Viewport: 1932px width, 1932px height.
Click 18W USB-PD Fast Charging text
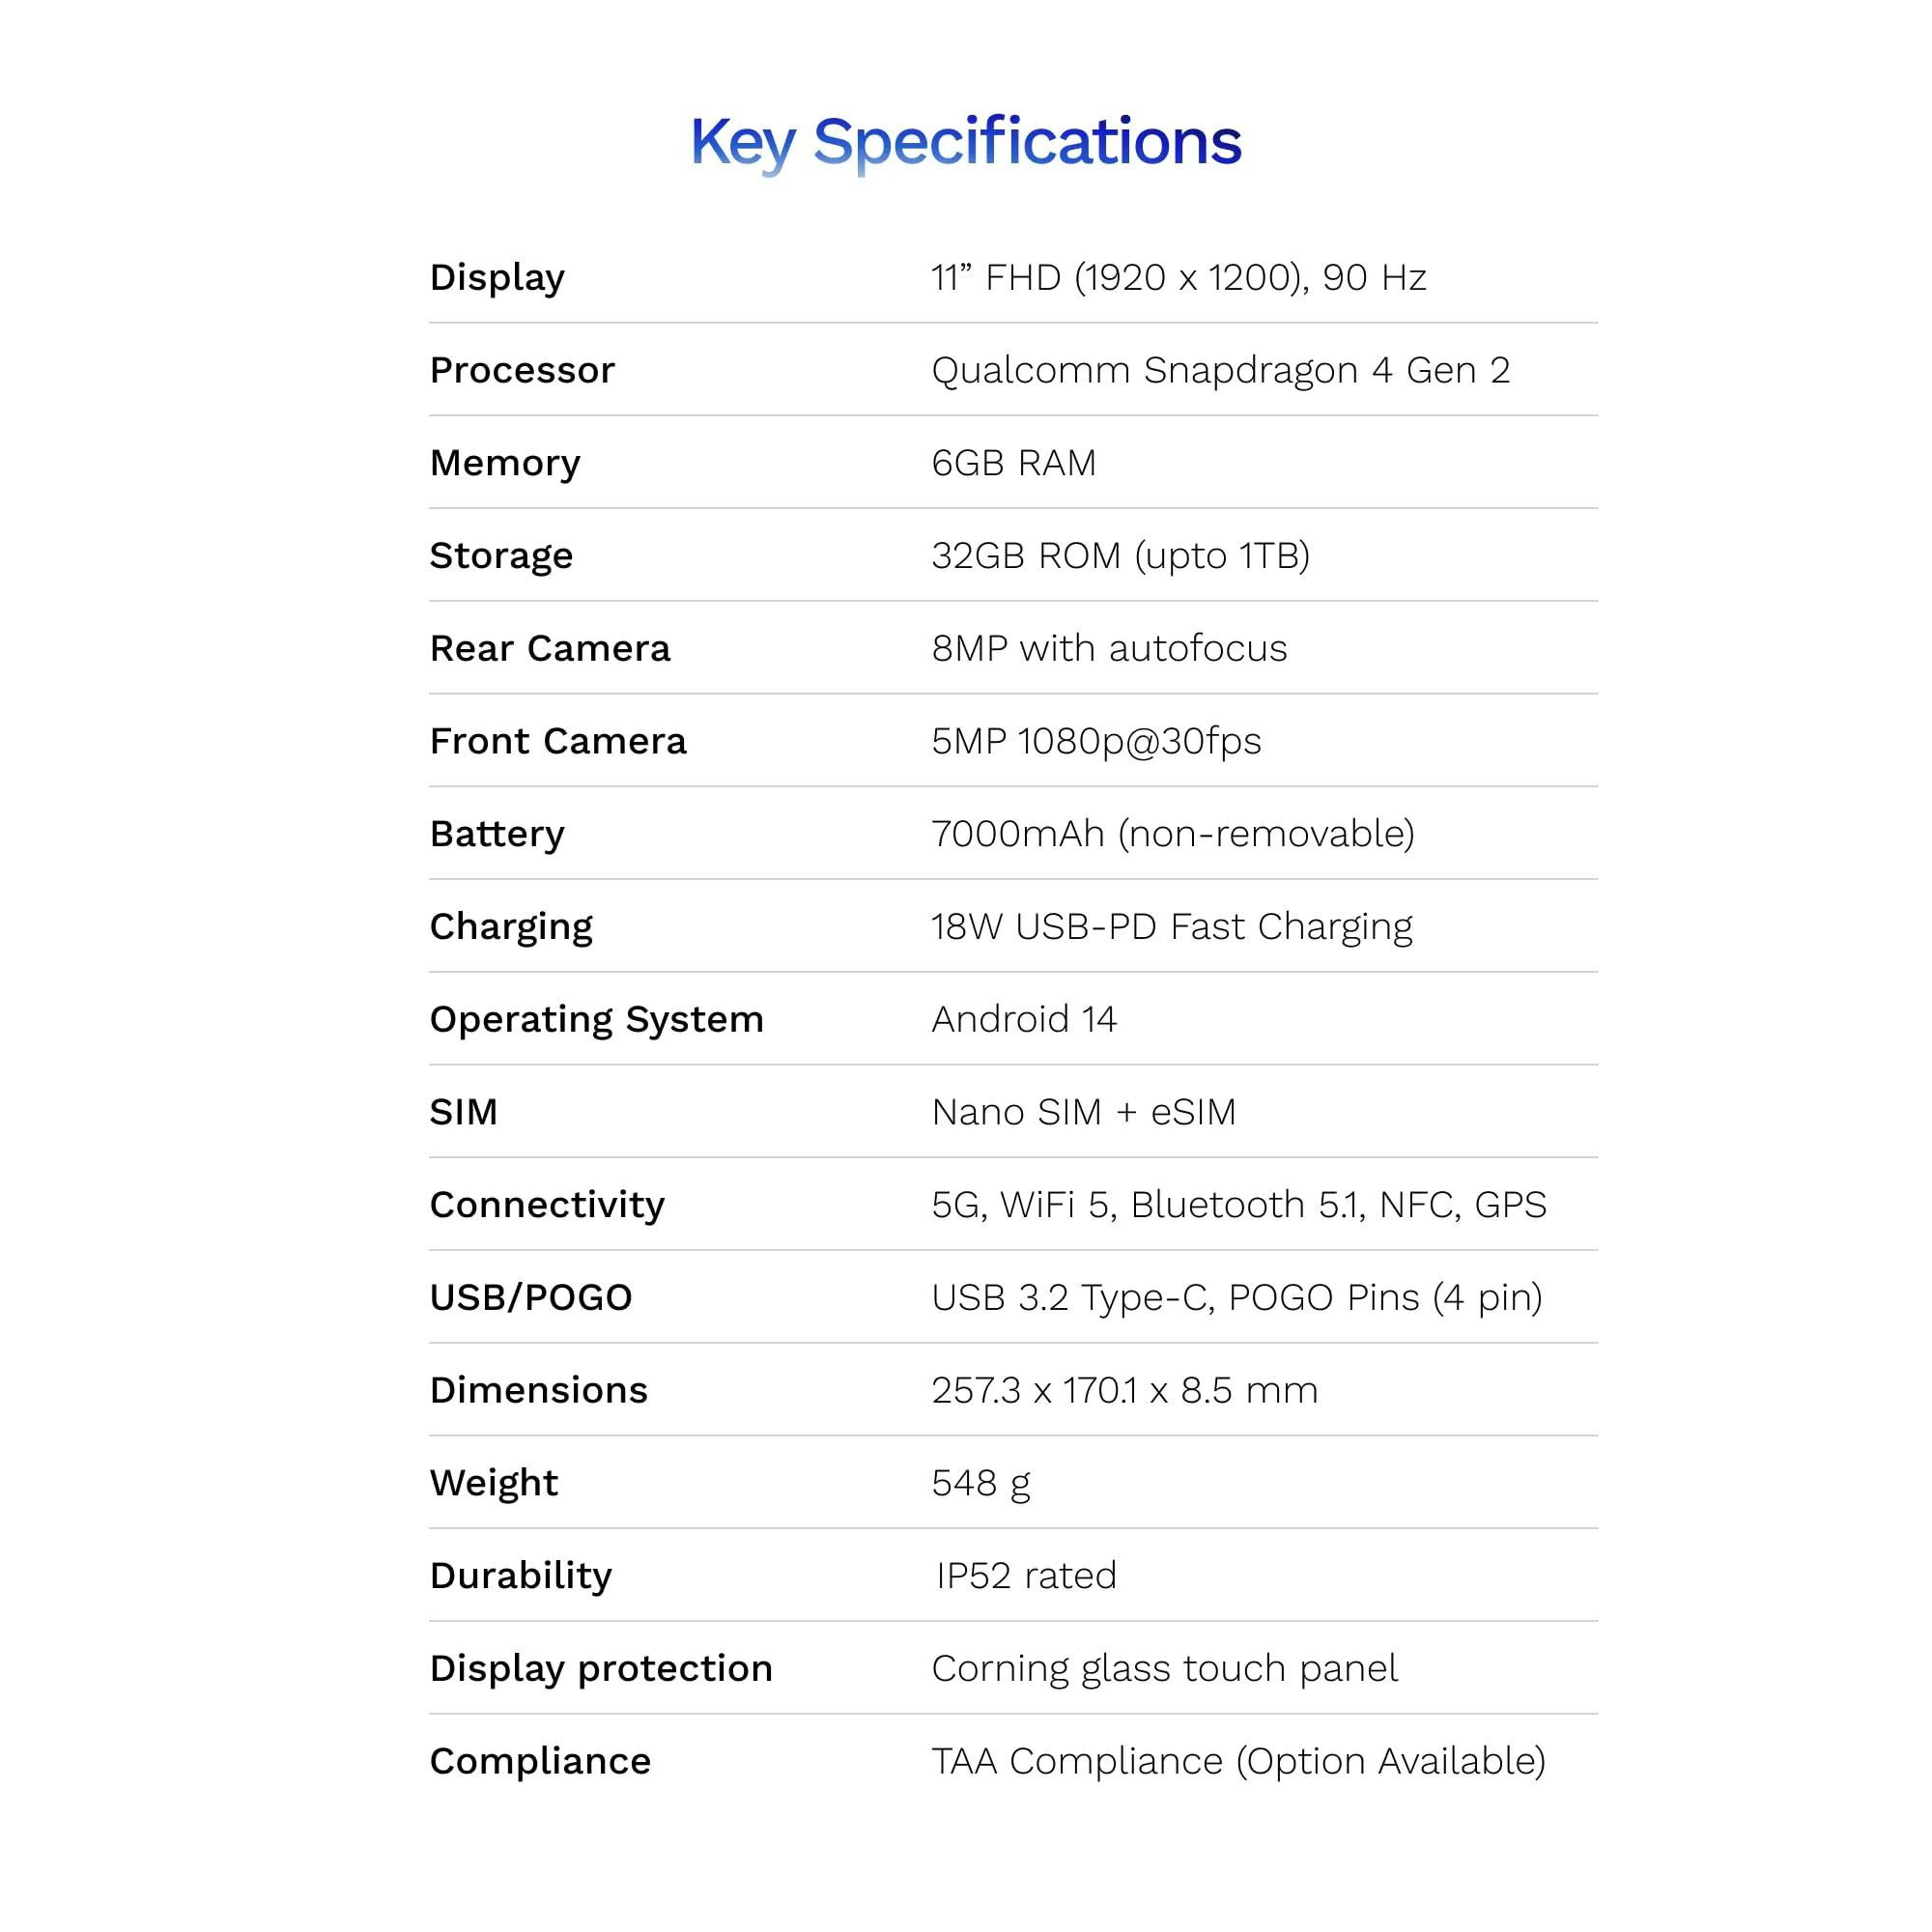(x=1171, y=928)
